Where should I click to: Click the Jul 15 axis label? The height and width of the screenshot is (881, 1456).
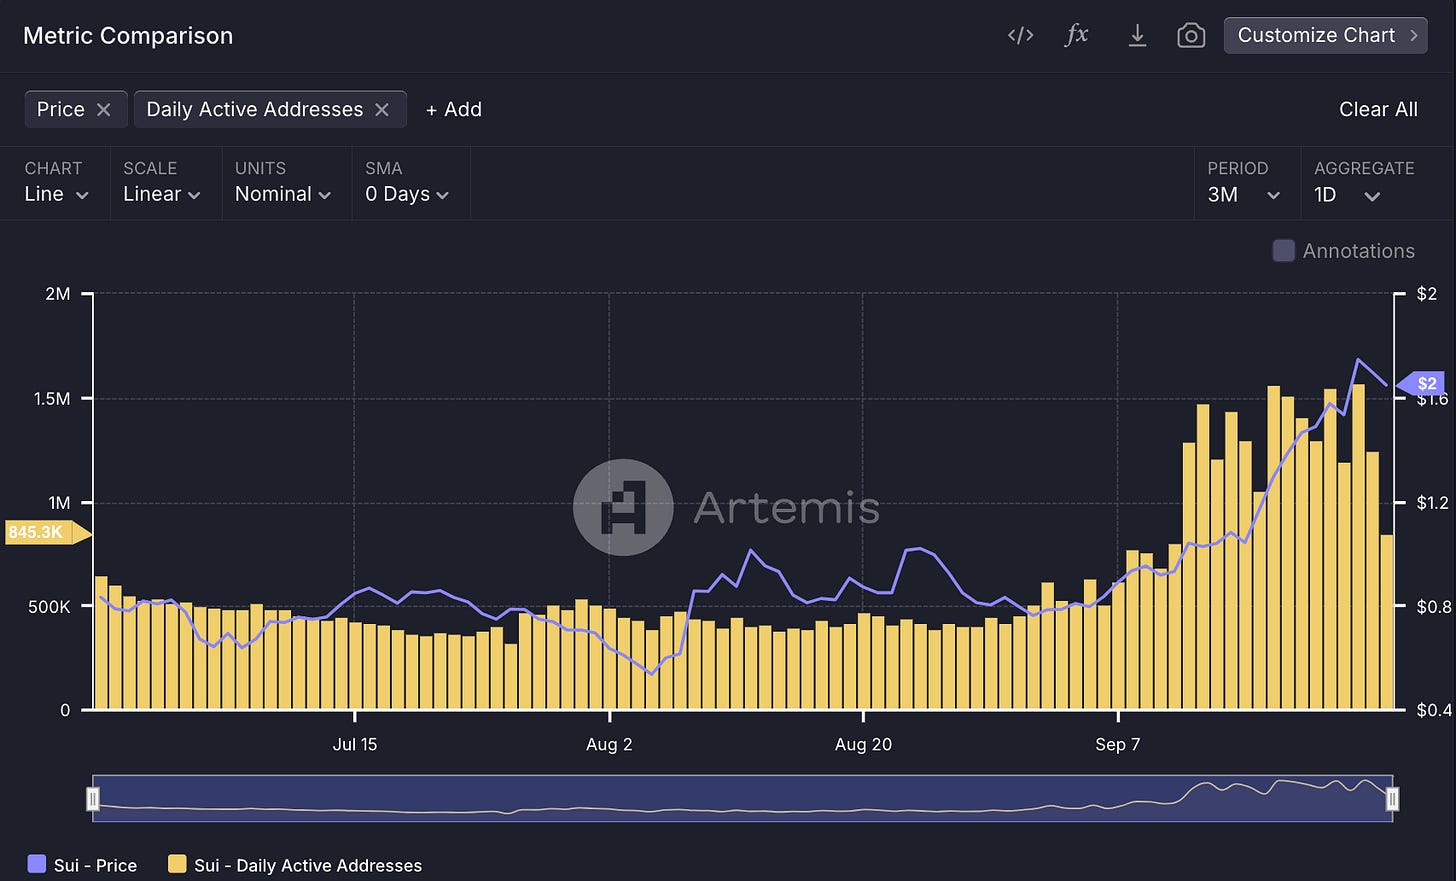tap(355, 744)
